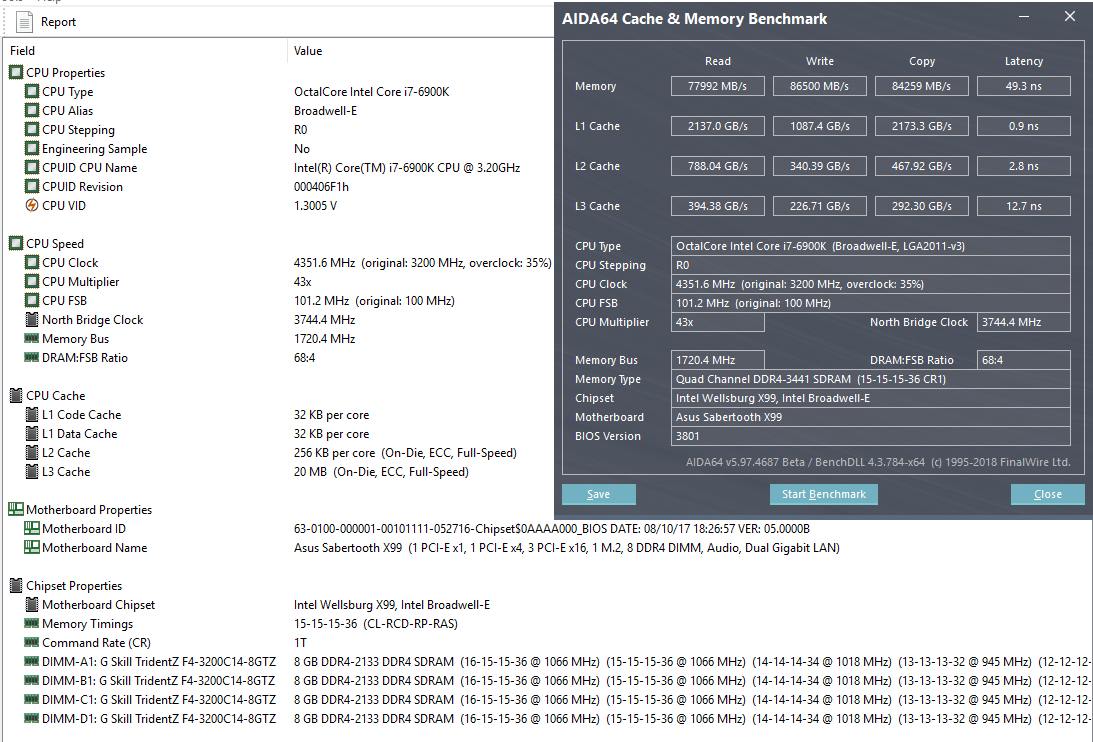This screenshot has height=742, width=1093.
Task: Click the CPU Speed group icon
Action: 16,243
